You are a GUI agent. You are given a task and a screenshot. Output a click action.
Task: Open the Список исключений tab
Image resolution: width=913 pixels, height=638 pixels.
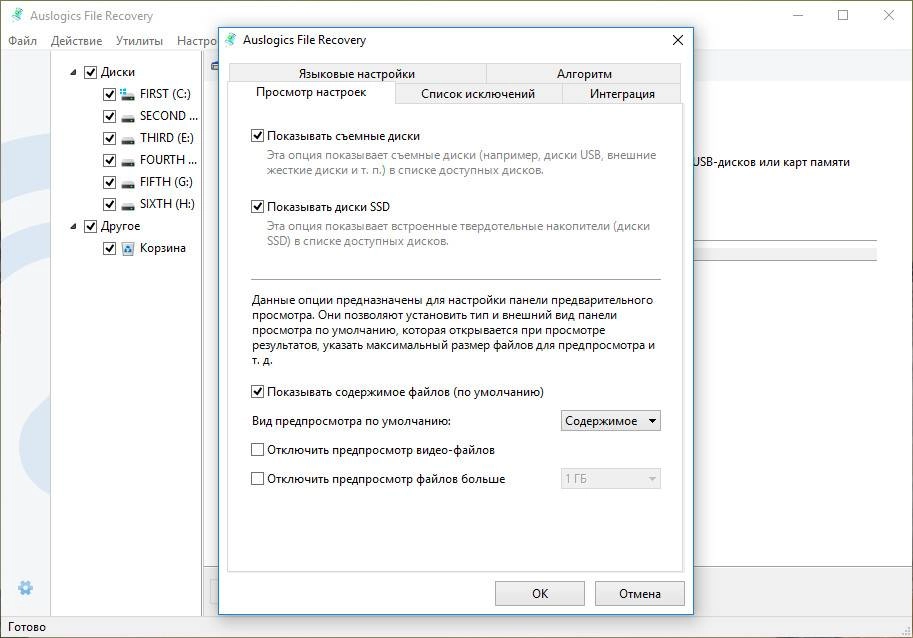pos(478,94)
